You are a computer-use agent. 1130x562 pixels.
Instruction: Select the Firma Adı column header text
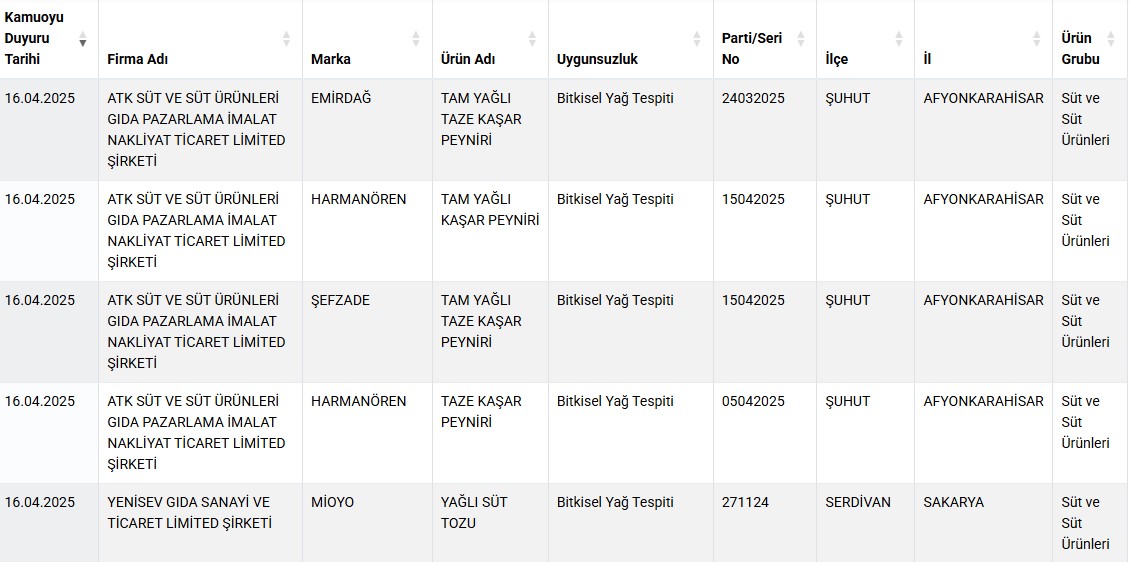[x=138, y=59]
